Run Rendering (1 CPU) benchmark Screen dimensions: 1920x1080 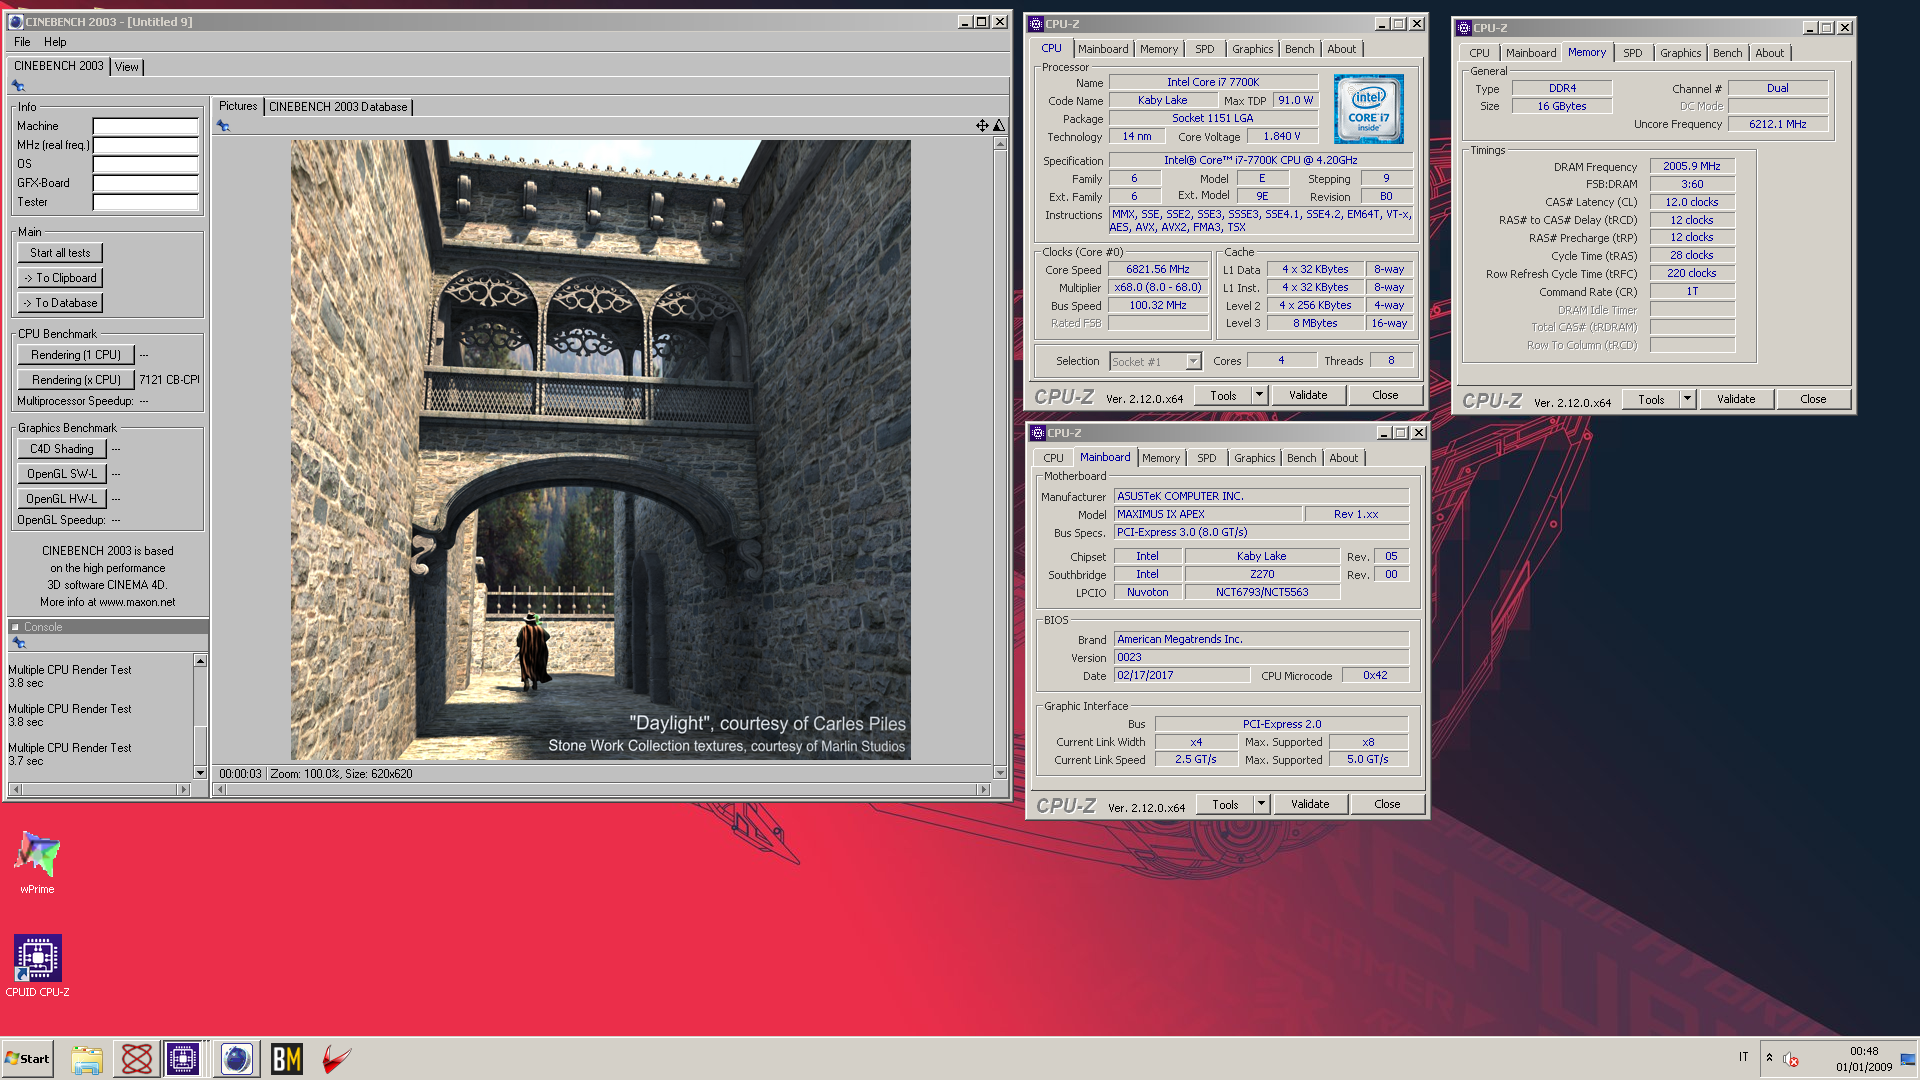click(x=76, y=355)
